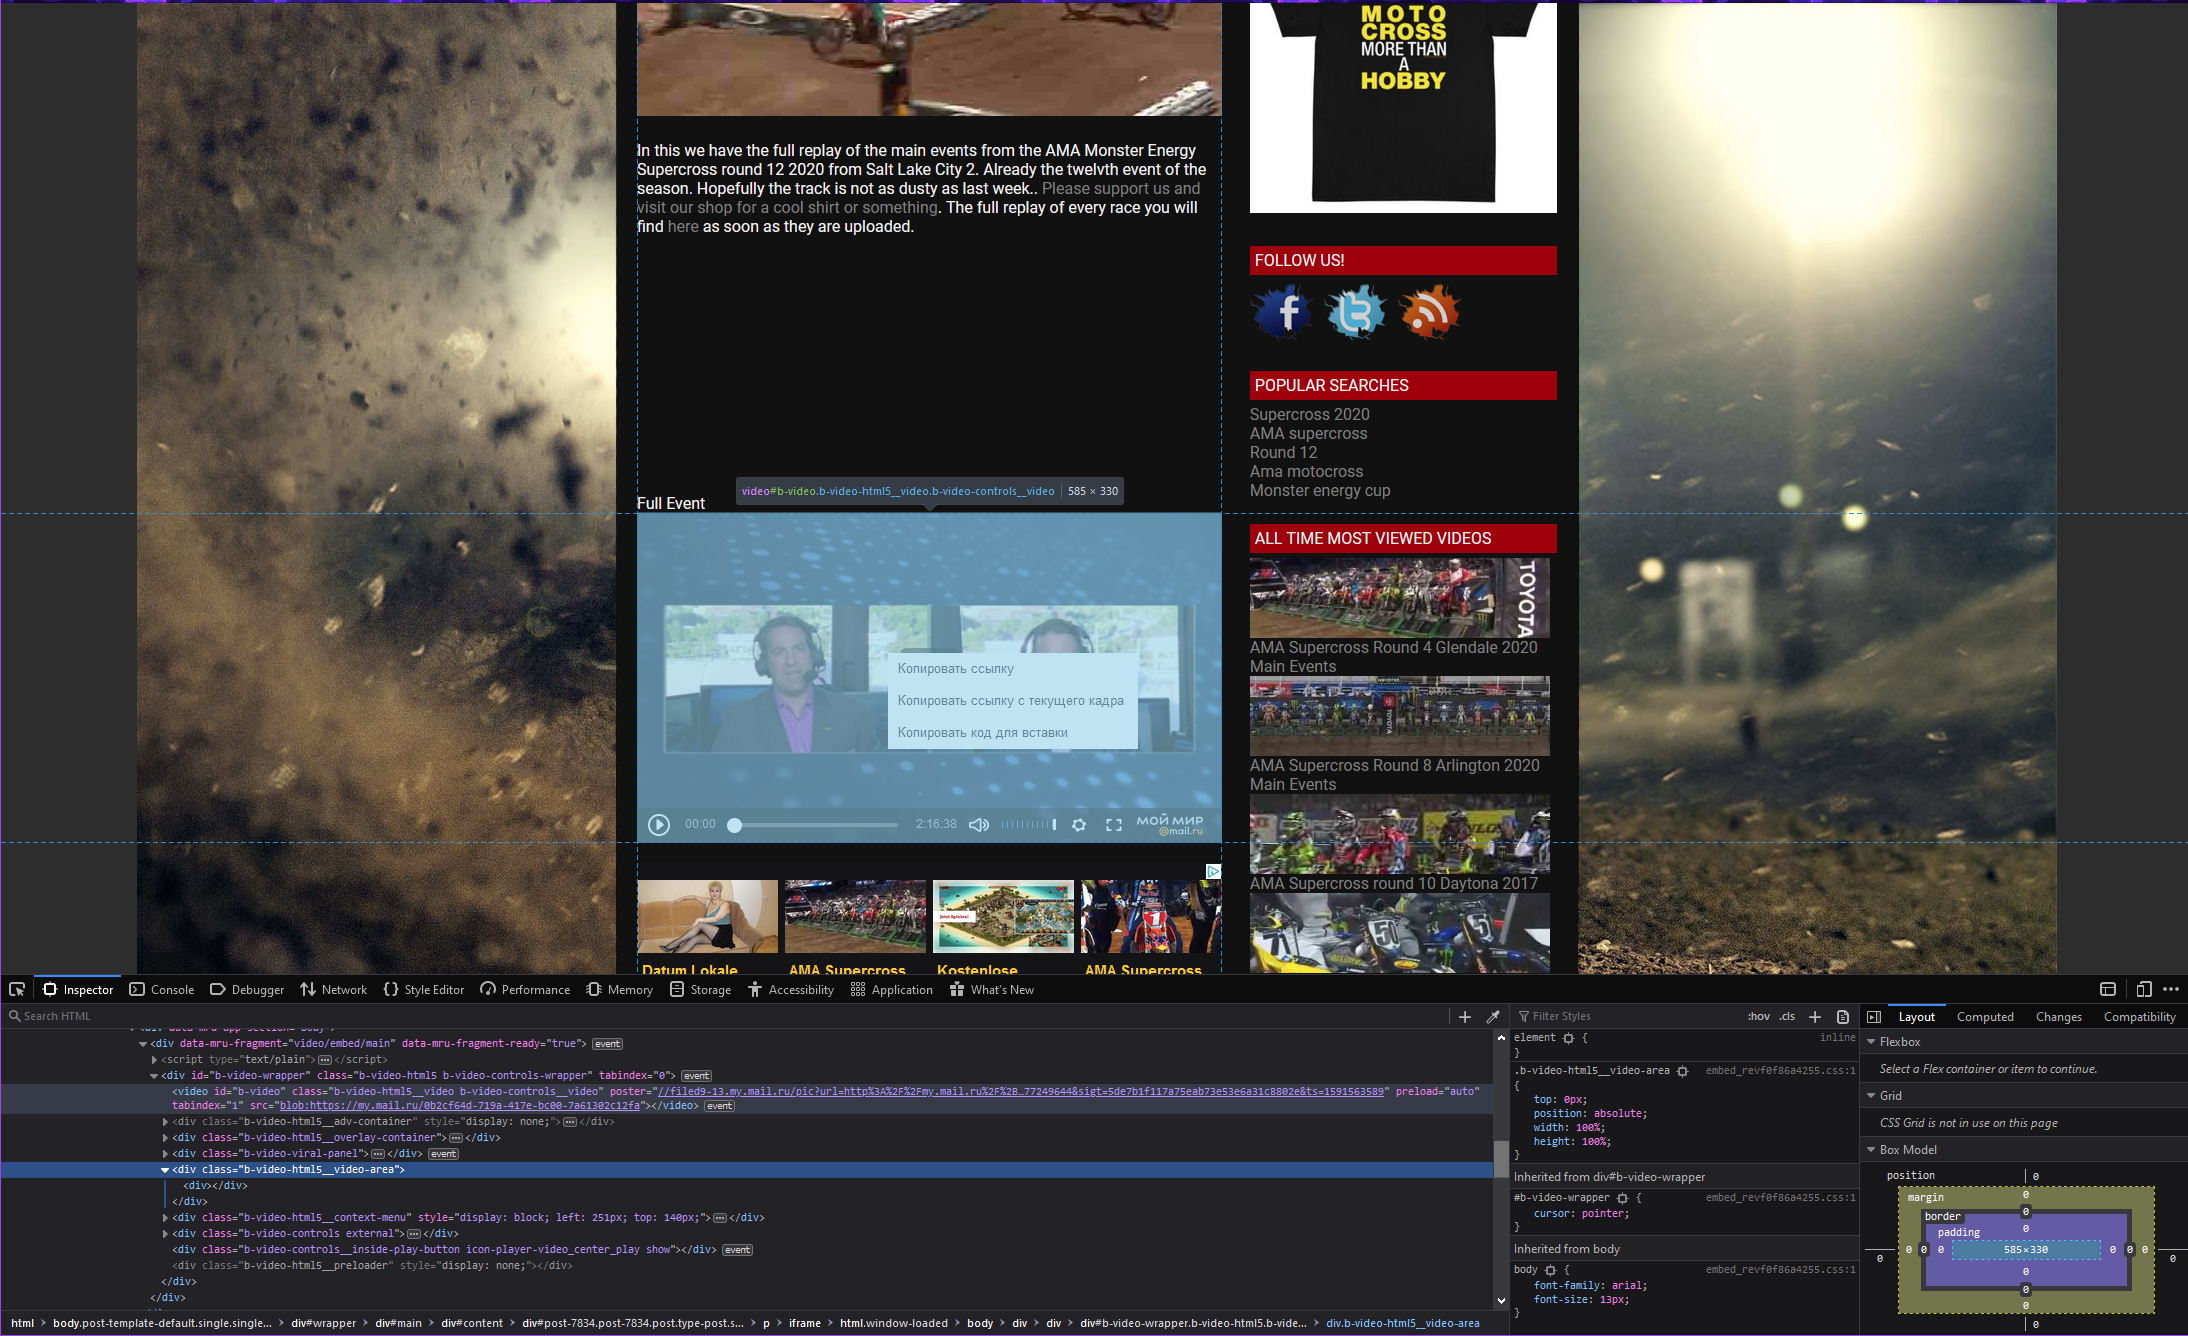This screenshot has width=2188, height=1336.
Task: Click the element picker icon
Action: tap(17, 989)
